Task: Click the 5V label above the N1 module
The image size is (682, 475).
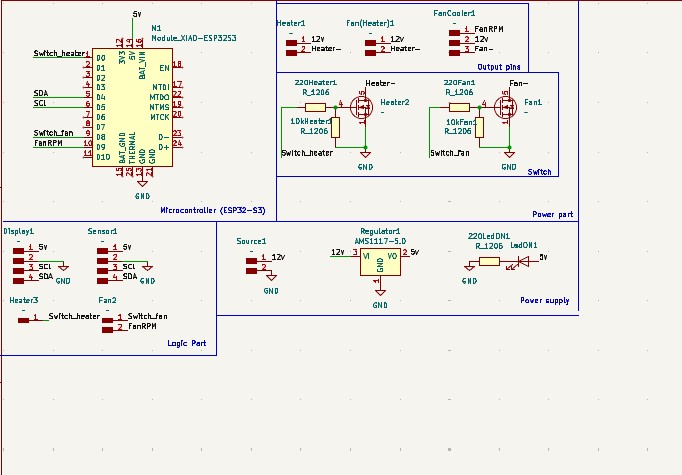Action: [137, 14]
